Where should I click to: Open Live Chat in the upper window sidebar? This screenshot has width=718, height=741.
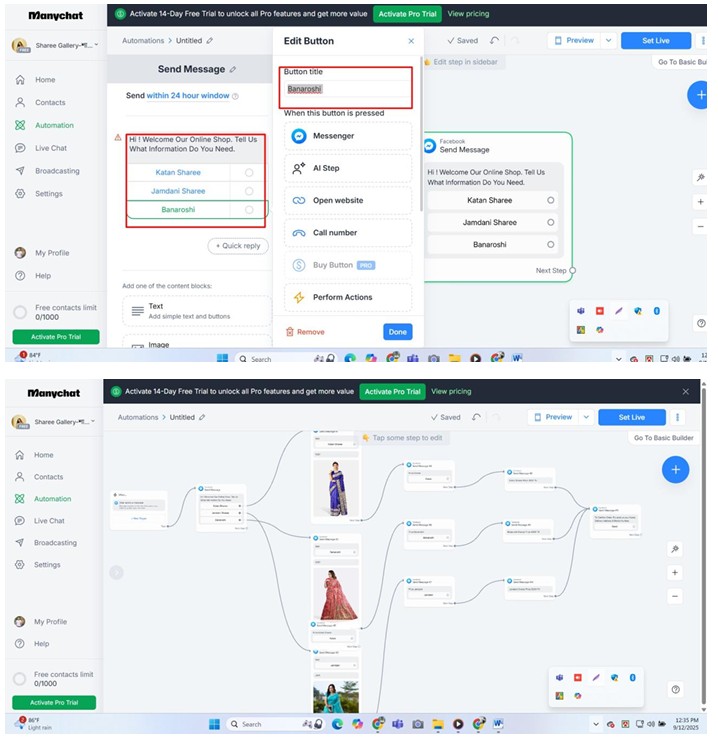50,148
